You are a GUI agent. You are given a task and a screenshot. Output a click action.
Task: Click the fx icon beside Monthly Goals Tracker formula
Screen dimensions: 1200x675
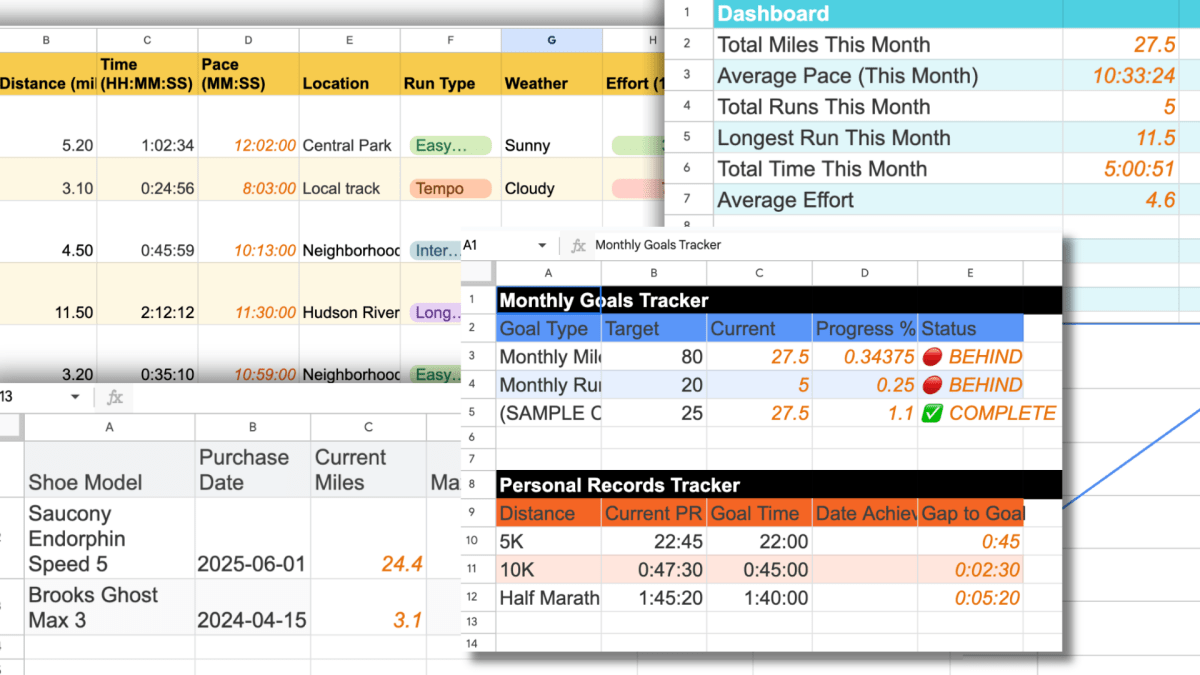pos(578,245)
